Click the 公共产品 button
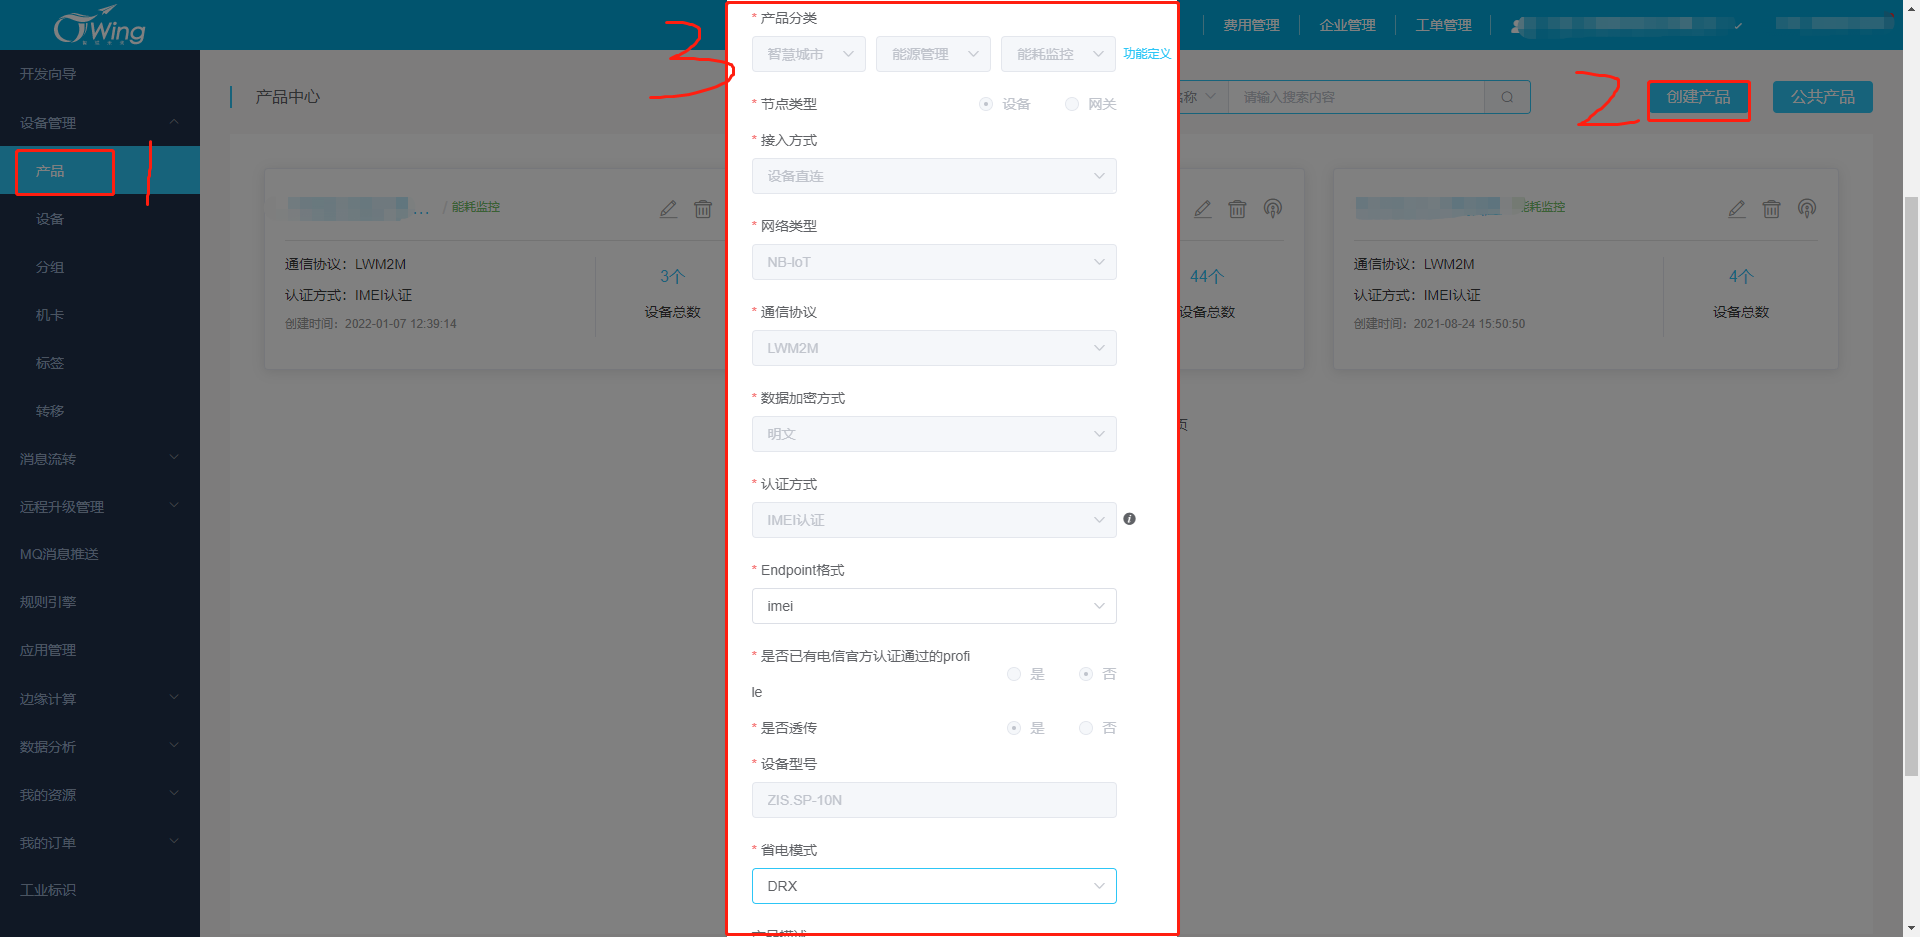 click(x=1822, y=97)
